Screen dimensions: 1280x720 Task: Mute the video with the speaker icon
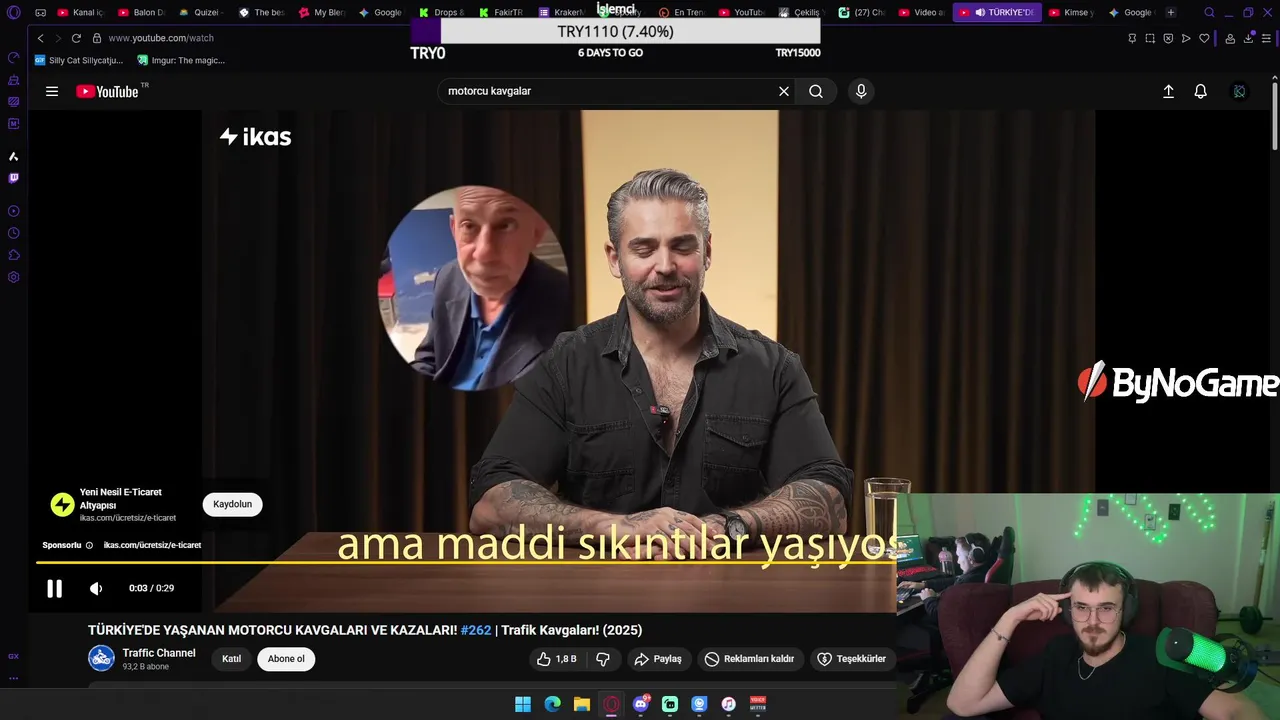click(96, 589)
